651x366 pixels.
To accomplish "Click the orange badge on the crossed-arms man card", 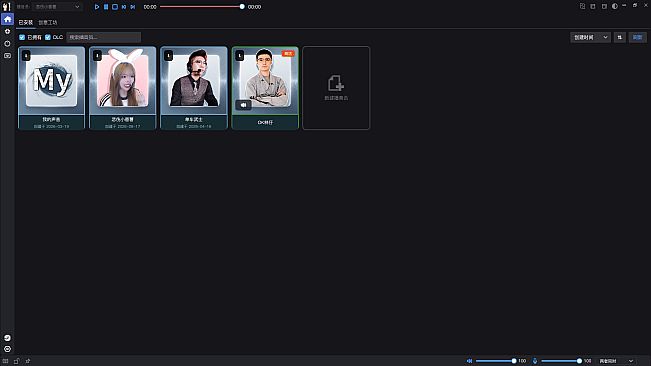I will tap(288, 54).
